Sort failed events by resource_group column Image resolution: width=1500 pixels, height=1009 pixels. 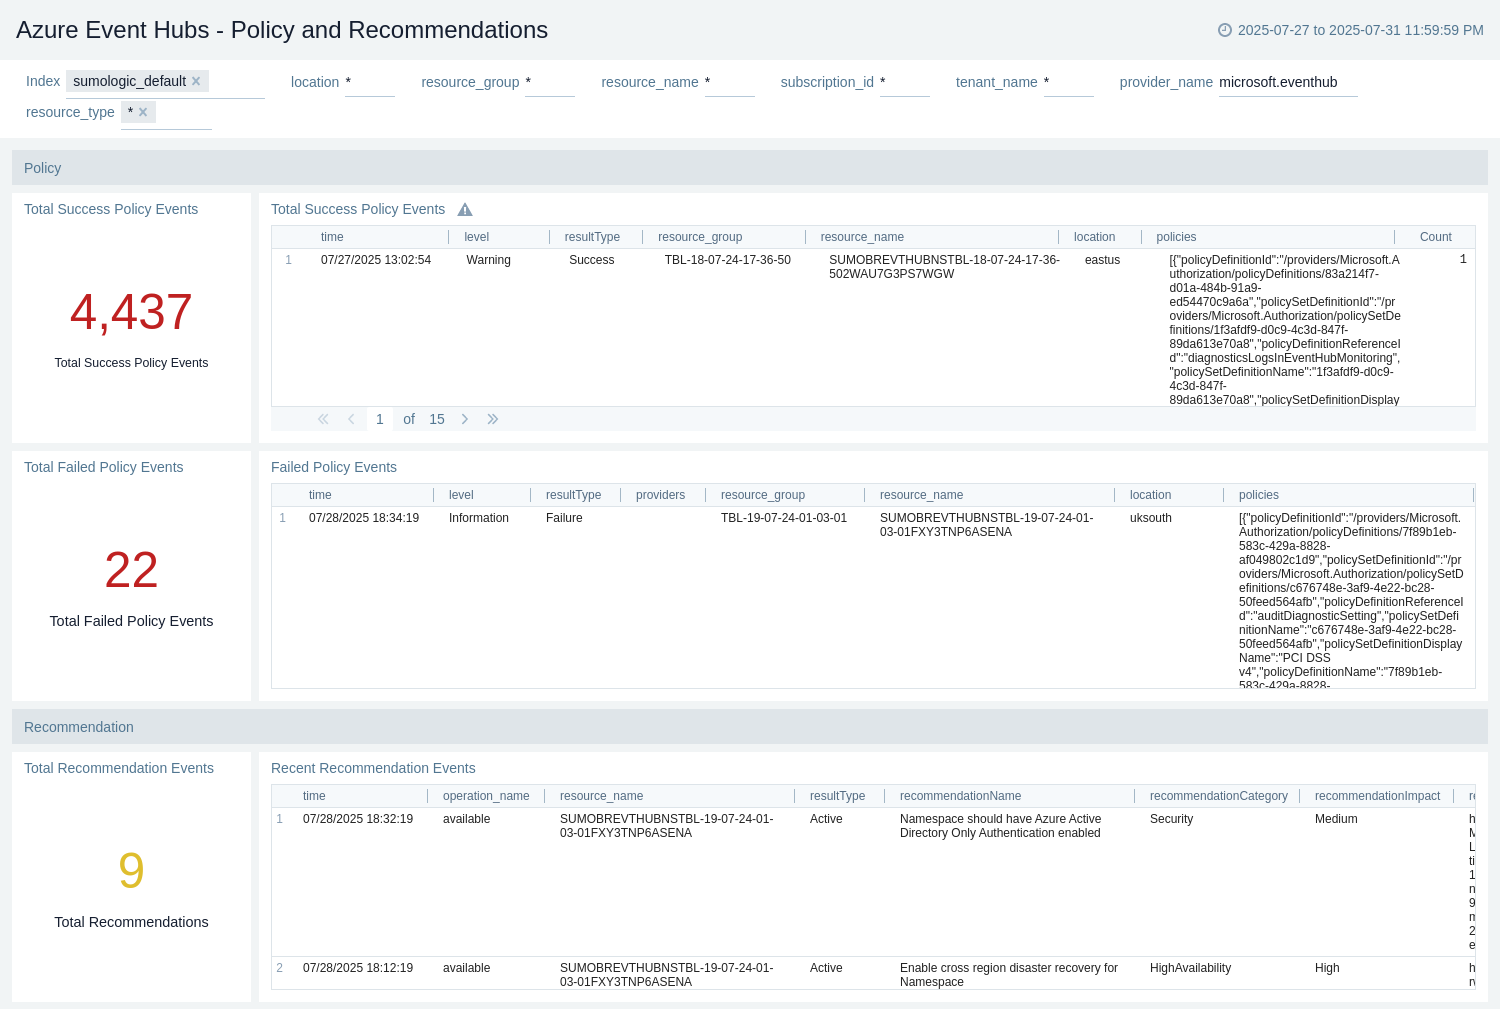coord(762,495)
